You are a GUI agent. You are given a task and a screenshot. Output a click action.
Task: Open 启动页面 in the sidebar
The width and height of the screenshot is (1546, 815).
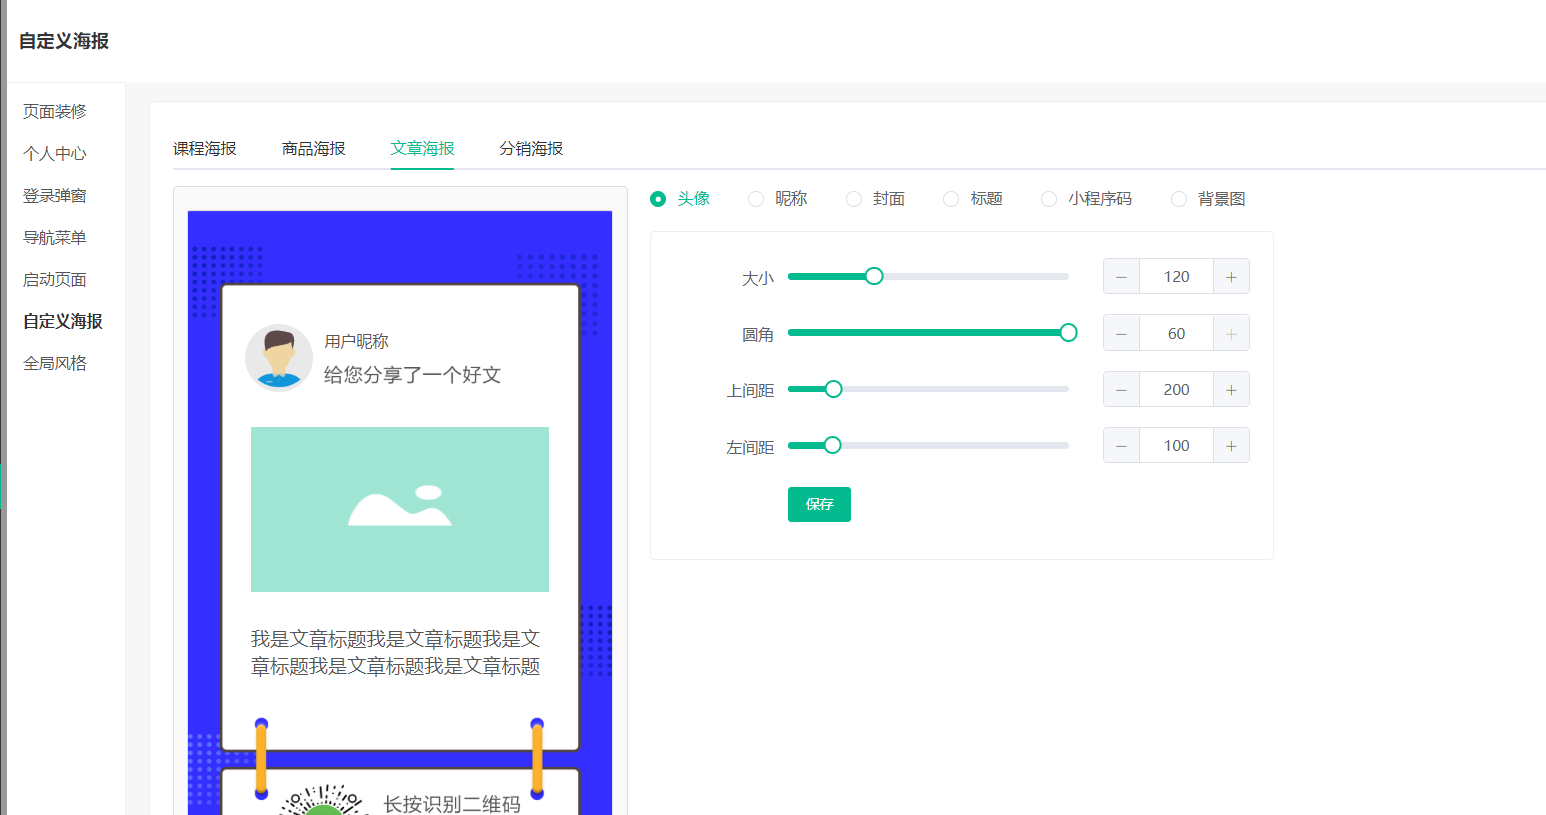click(55, 279)
